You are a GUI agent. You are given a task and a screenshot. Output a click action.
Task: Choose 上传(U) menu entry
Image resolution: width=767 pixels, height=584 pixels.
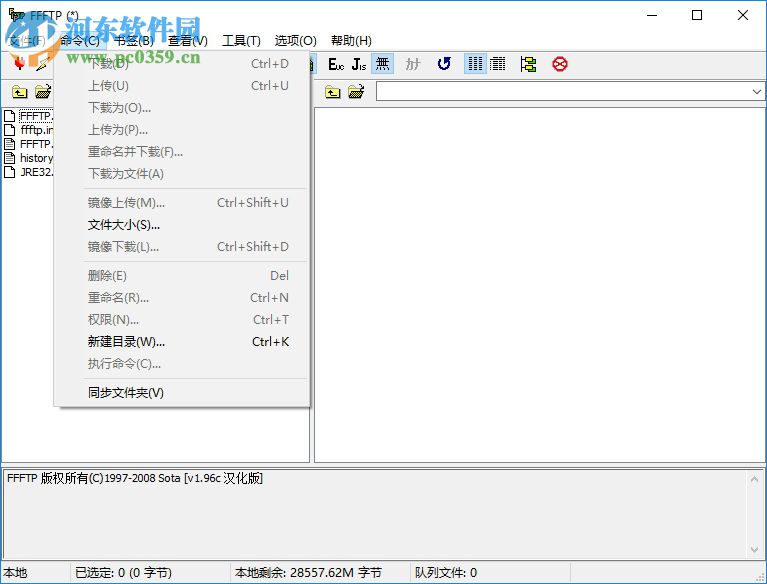tap(182, 86)
